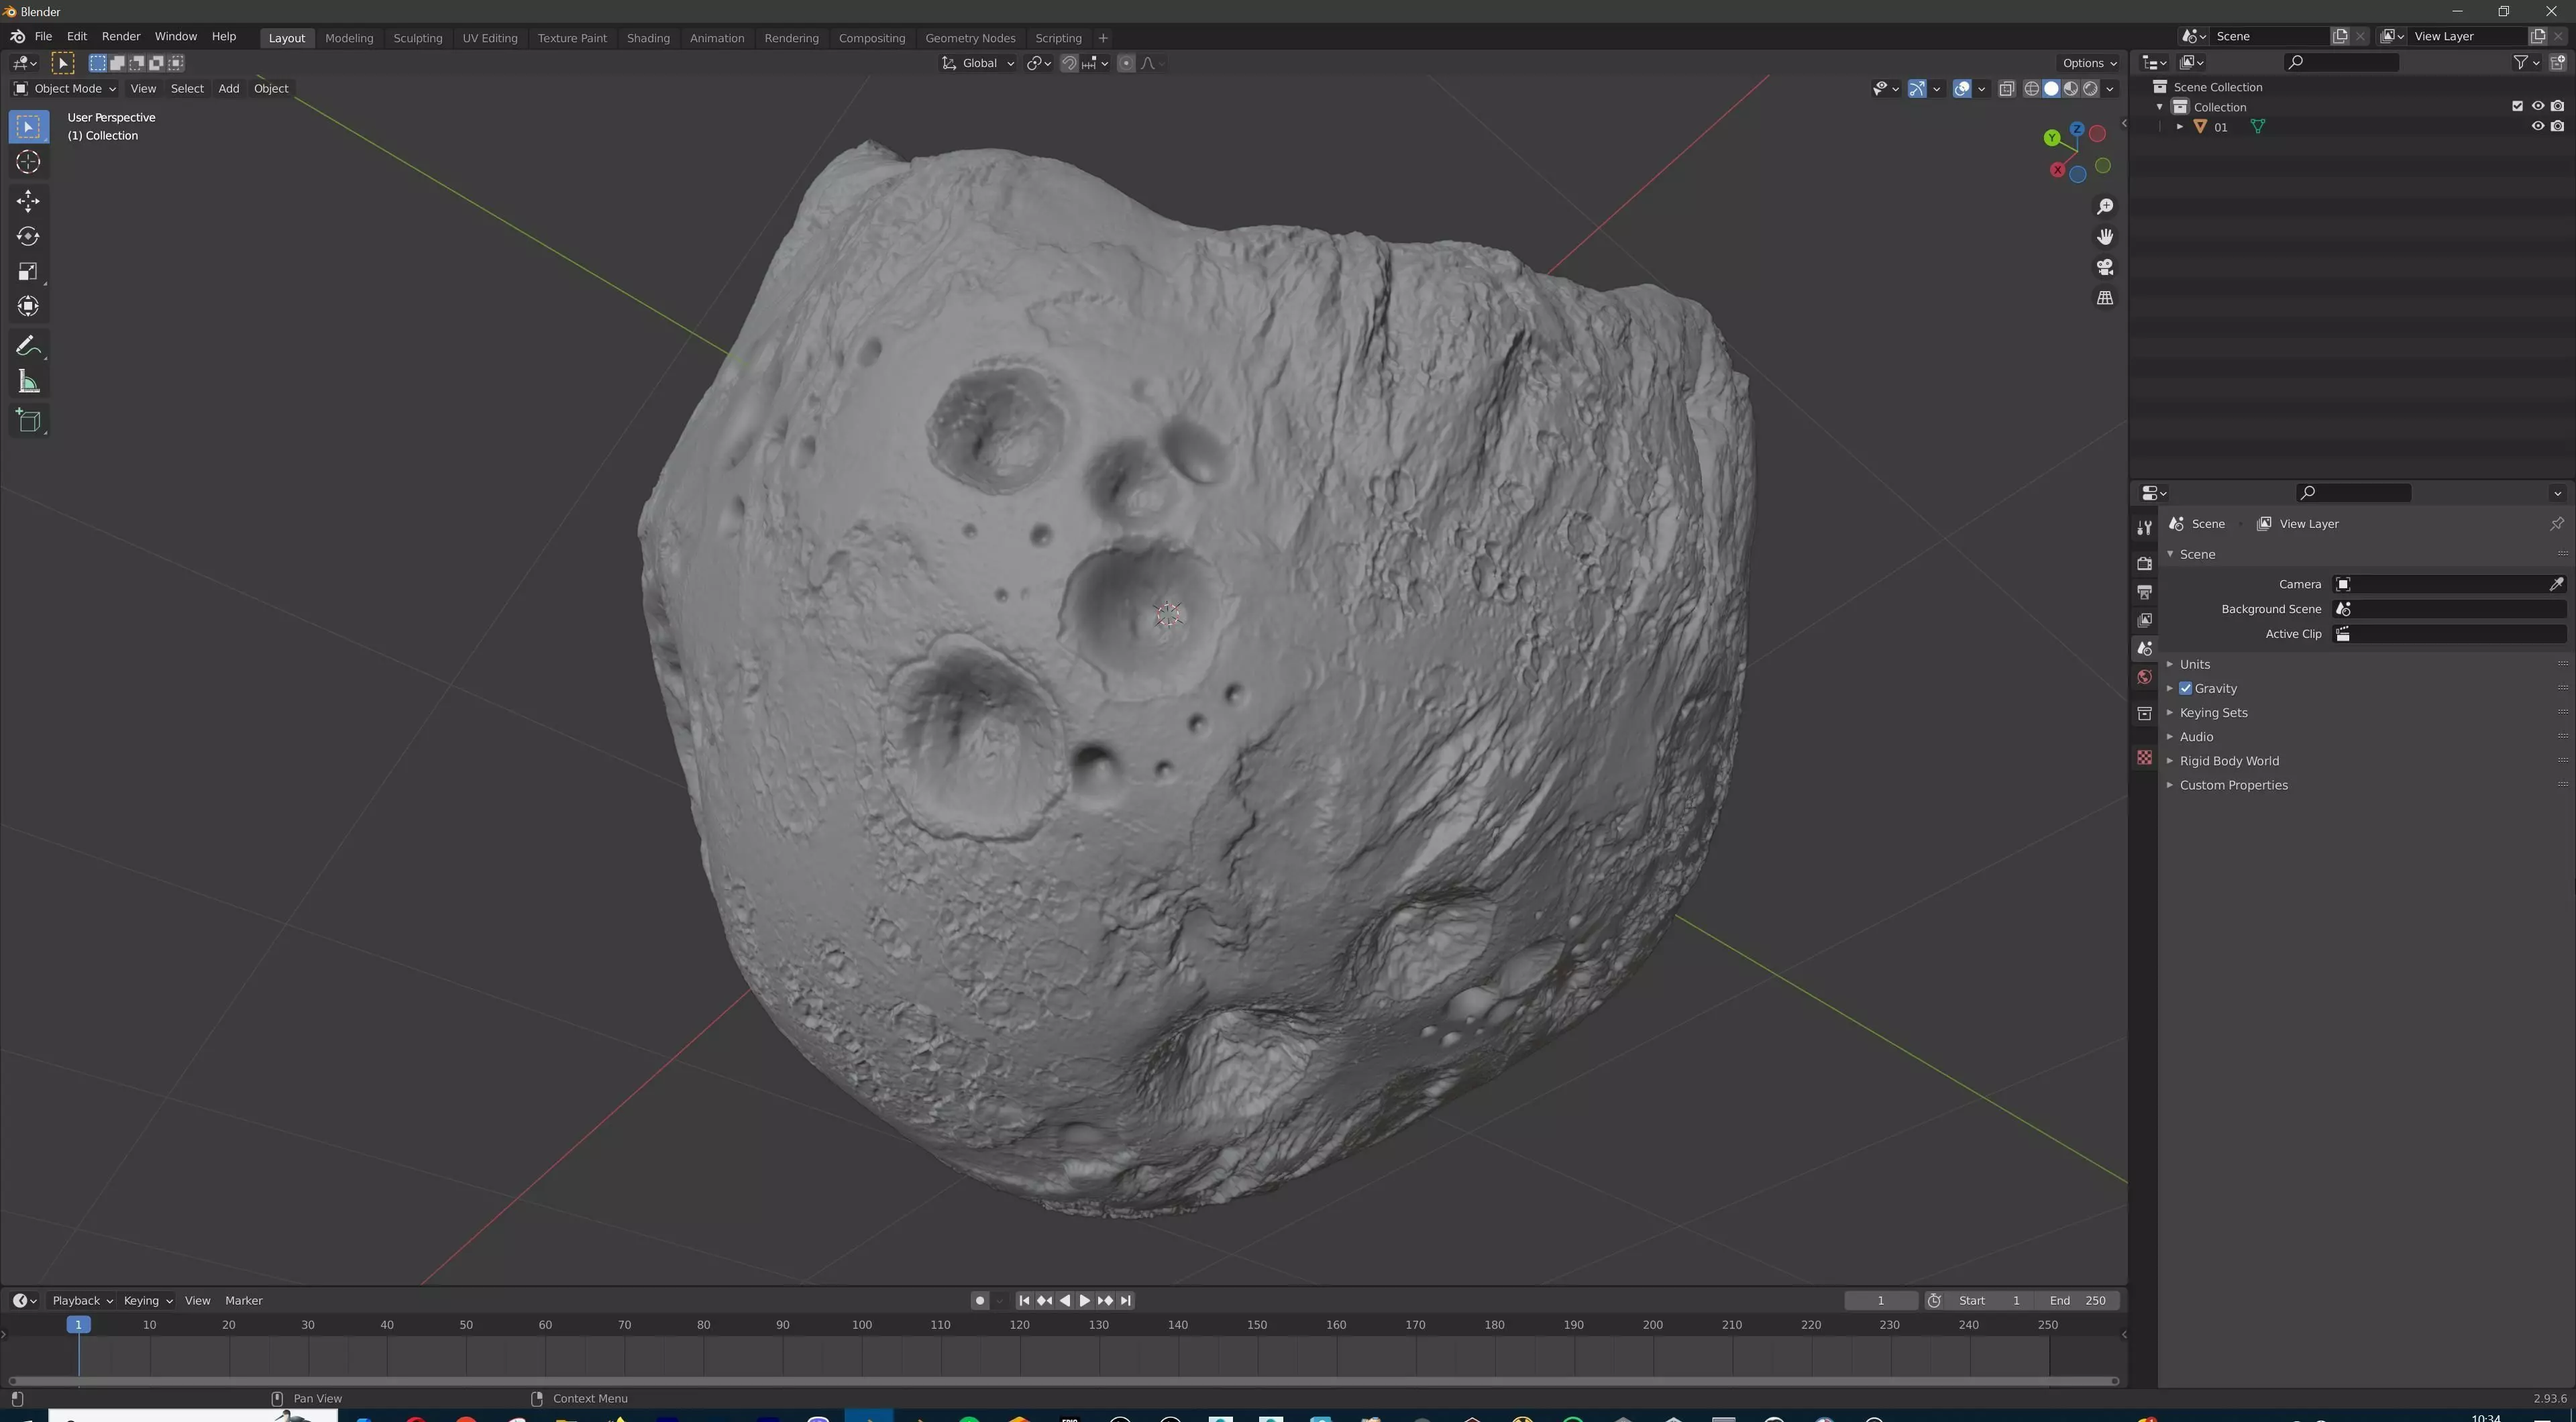The height and width of the screenshot is (1422, 2576).
Task: Click the timeline playhead at frame 1
Action: (78, 1324)
